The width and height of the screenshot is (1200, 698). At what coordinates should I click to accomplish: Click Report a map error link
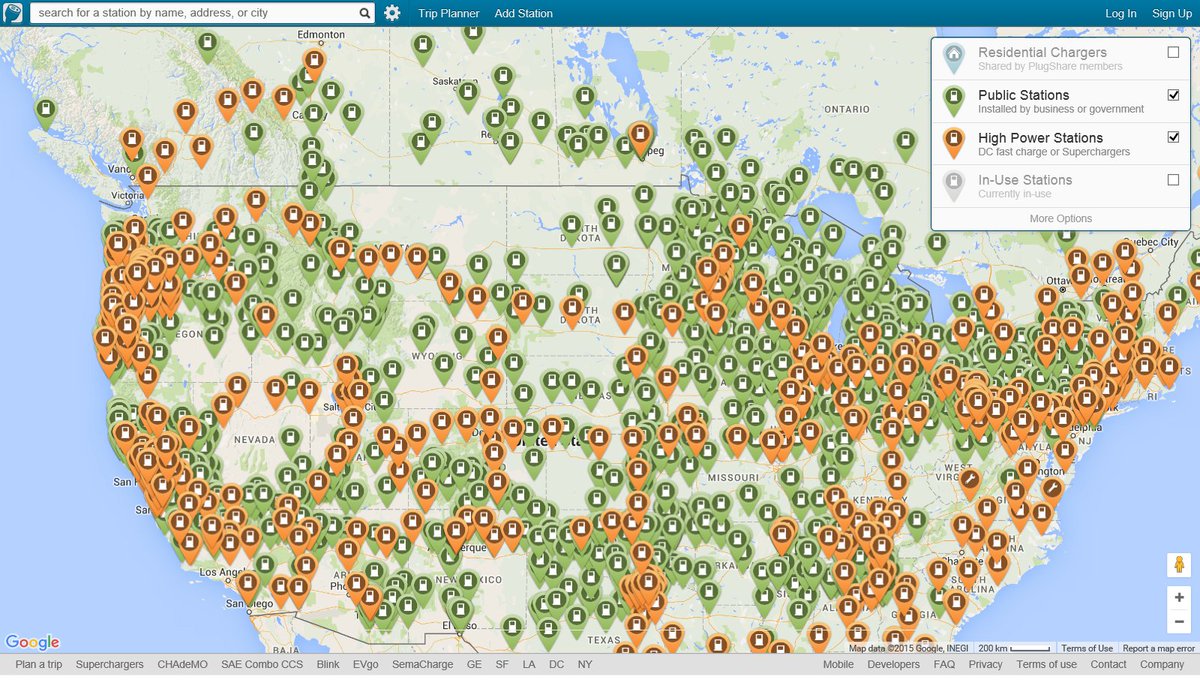click(1158, 649)
